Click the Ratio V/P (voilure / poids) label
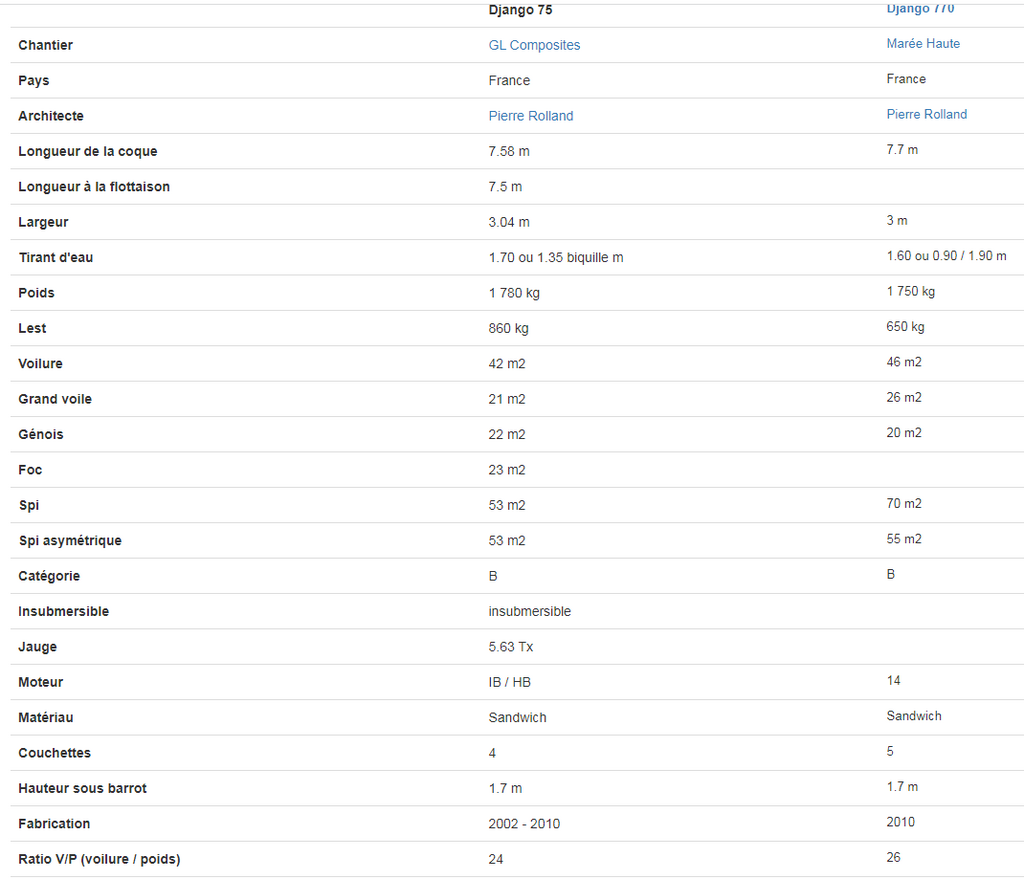Viewport: 1024px width, 879px height. [x=99, y=859]
